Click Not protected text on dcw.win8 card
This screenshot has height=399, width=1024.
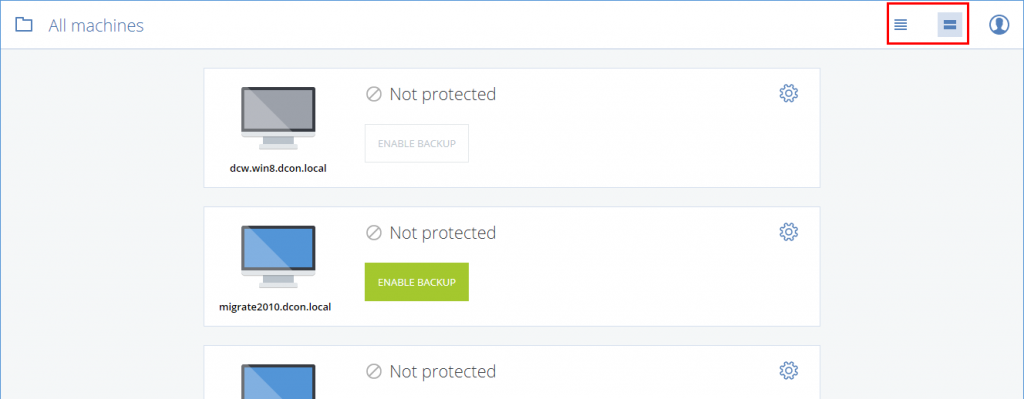tap(443, 95)
